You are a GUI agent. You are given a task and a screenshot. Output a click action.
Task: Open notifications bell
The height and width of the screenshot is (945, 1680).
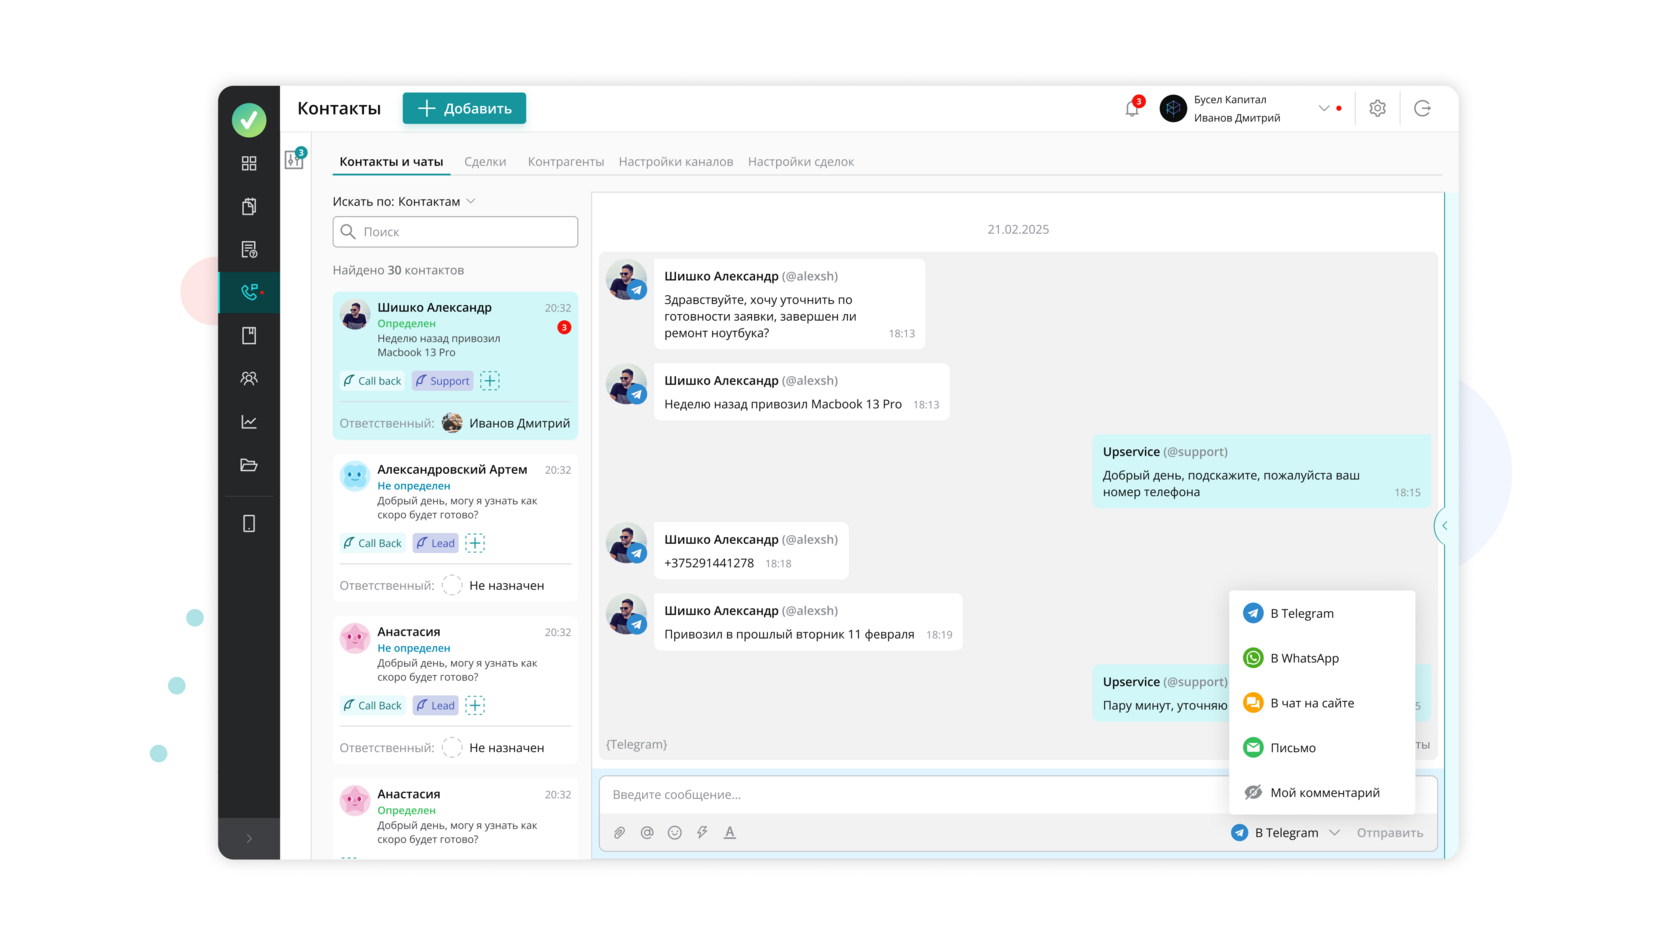click(x=1132, y=108)
